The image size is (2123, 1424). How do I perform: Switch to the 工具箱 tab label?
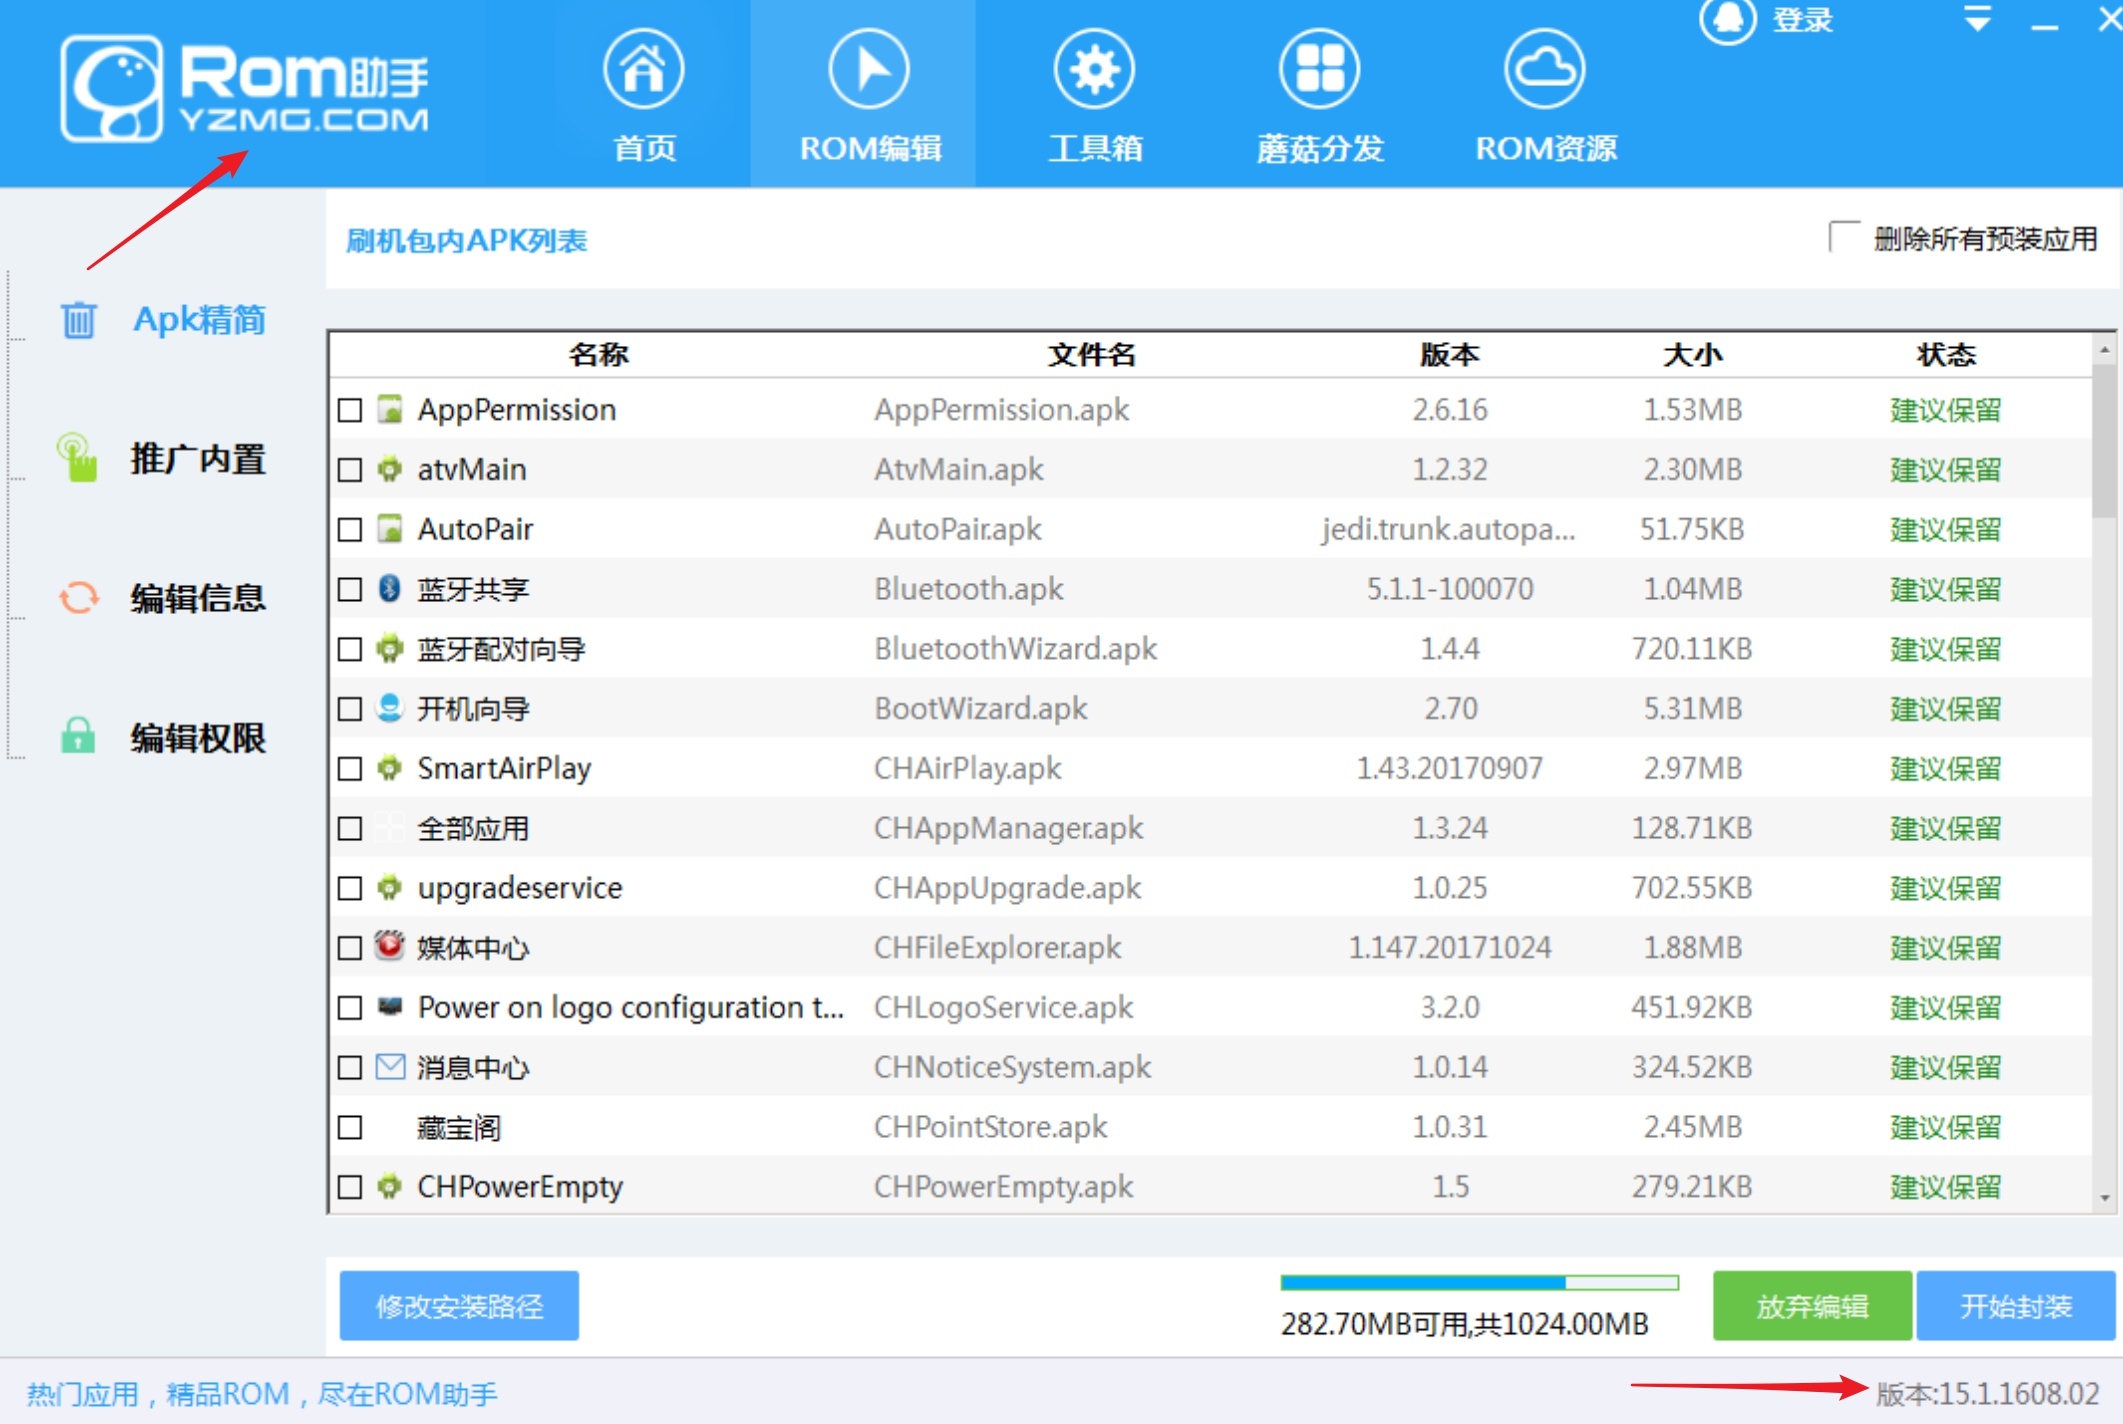[1095, 148]
